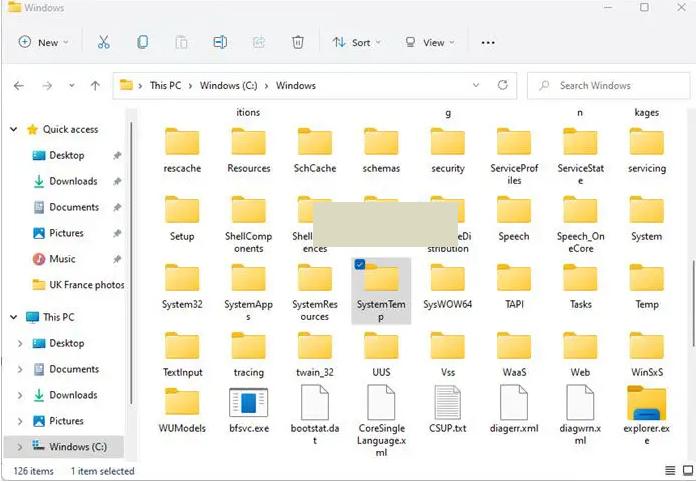Expand address bar history dropdown

476,85
